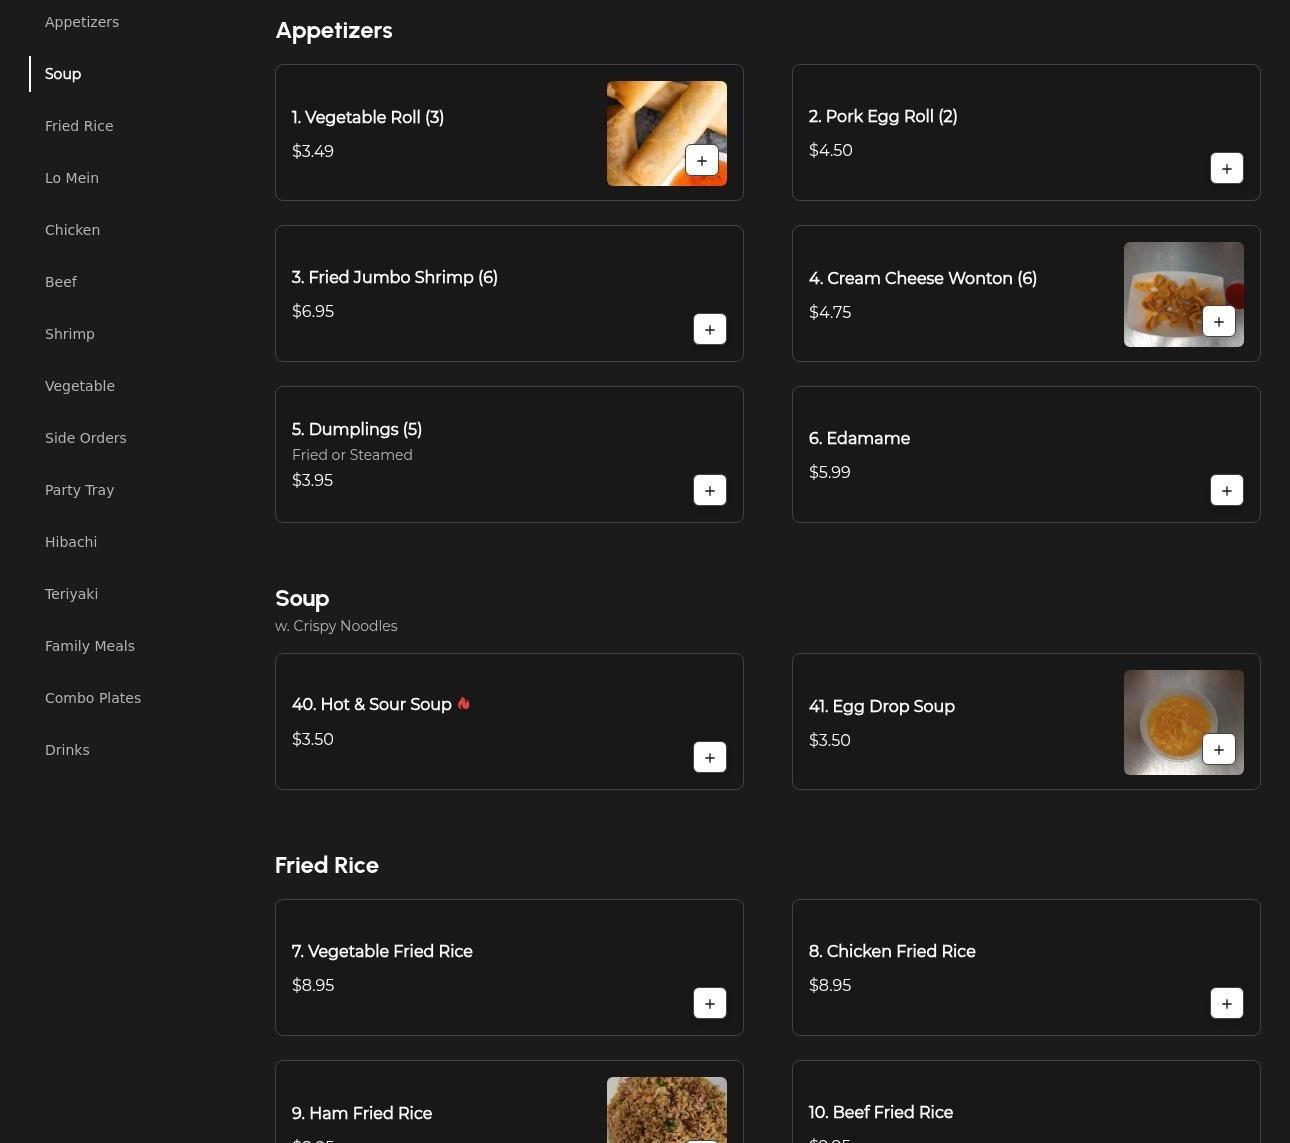Select Fried Rice category in sidebar
Screen dimensions: 1290x1143
[79, 126]
